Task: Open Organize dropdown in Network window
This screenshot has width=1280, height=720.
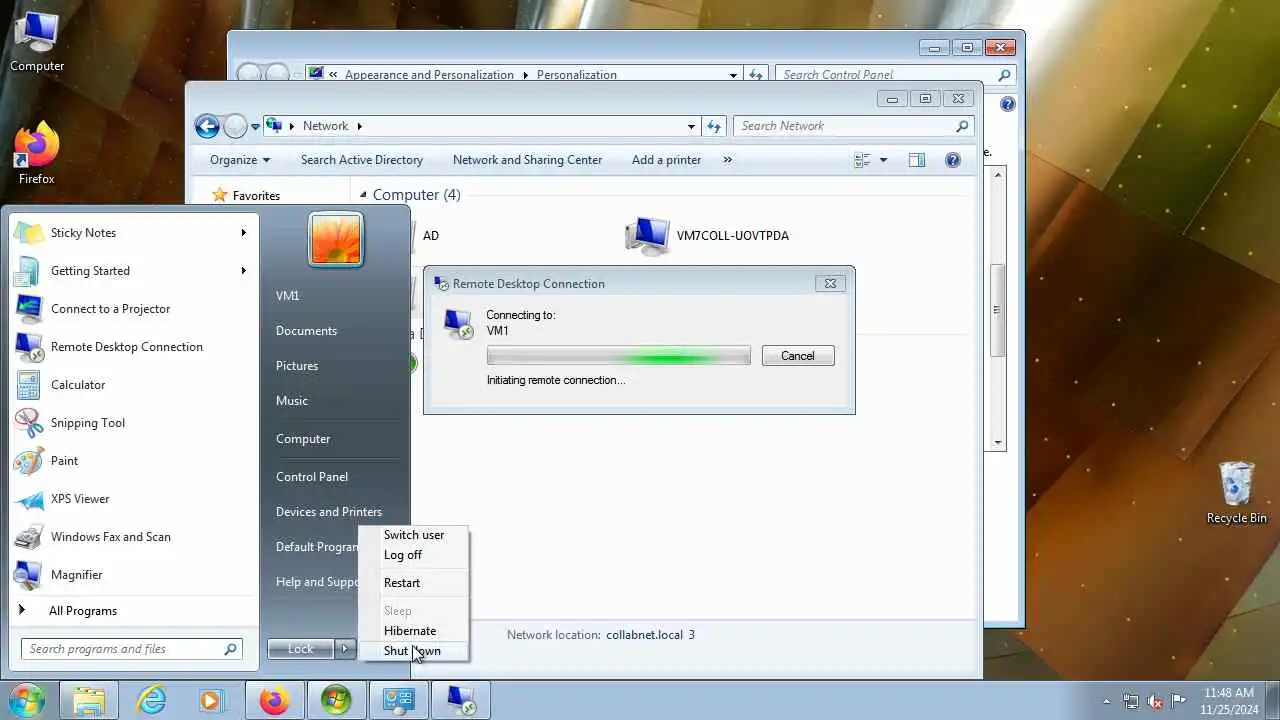Action: pyautogui.click(x=240, y=160)
